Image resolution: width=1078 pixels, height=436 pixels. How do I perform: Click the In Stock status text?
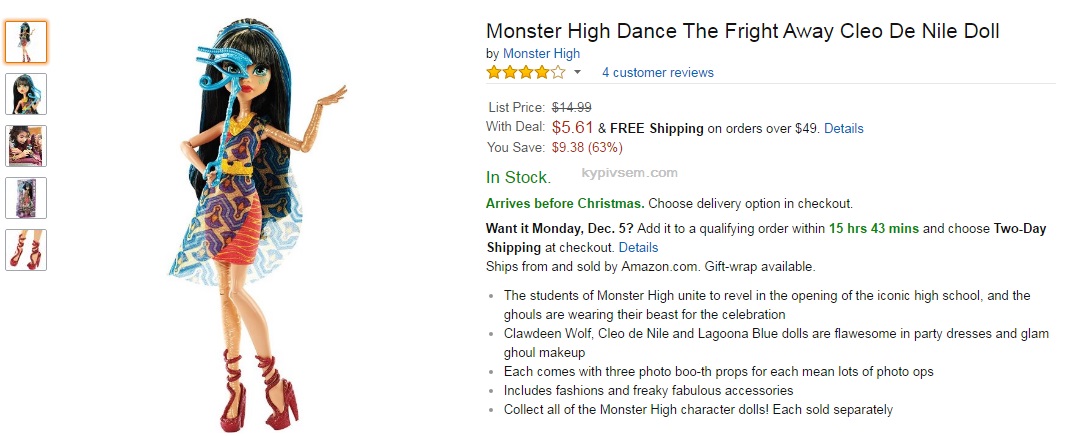[x=518, y=178]
